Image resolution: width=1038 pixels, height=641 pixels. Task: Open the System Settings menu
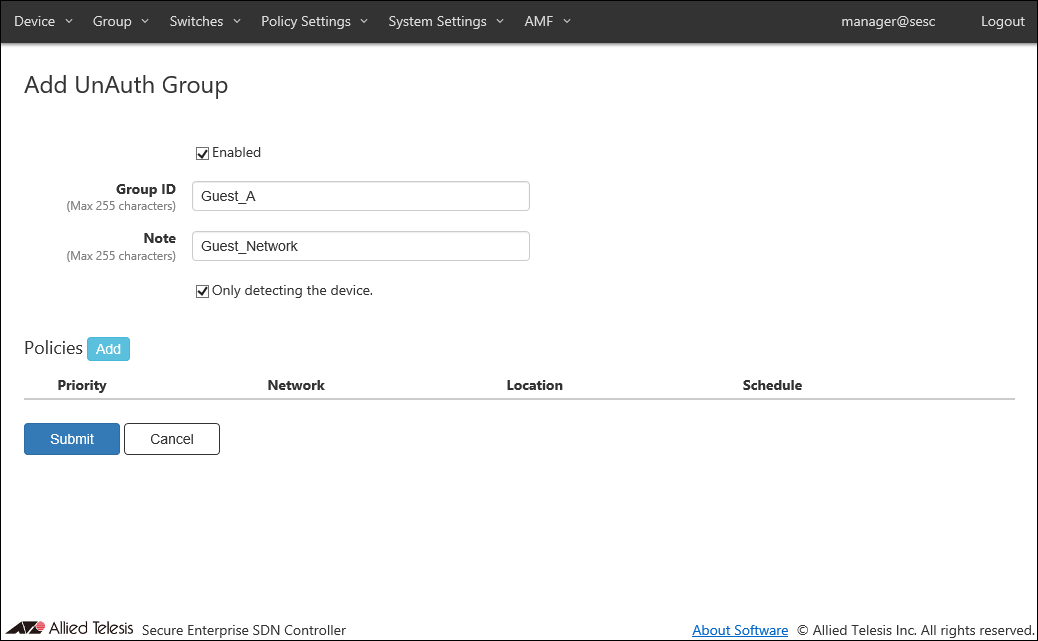pos(445,21)
